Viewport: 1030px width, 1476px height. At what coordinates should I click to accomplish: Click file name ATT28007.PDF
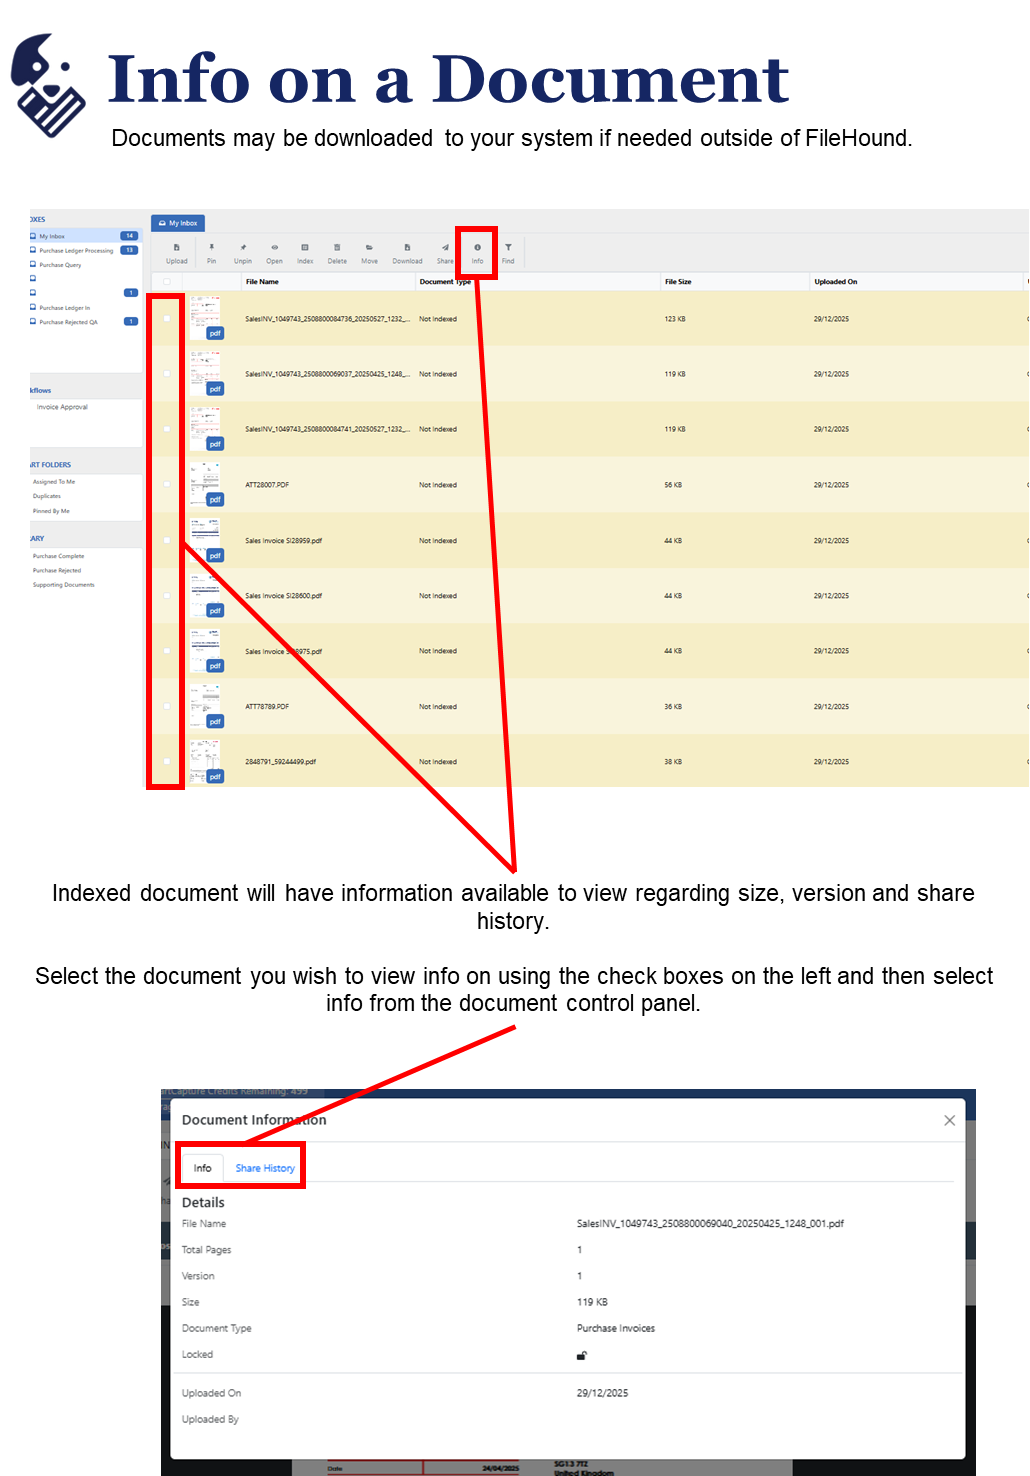tap(267, 485)
